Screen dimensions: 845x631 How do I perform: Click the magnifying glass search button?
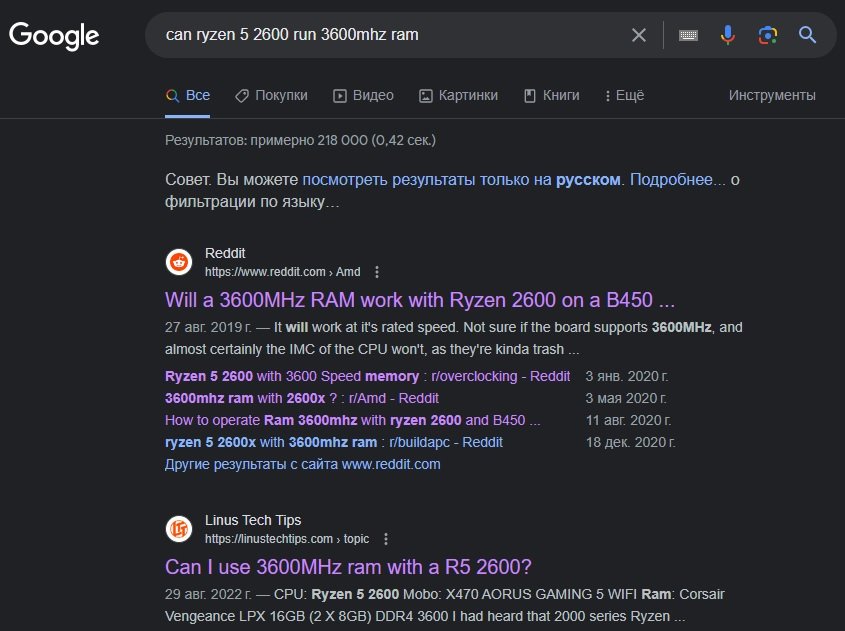[x=808, y=35]
